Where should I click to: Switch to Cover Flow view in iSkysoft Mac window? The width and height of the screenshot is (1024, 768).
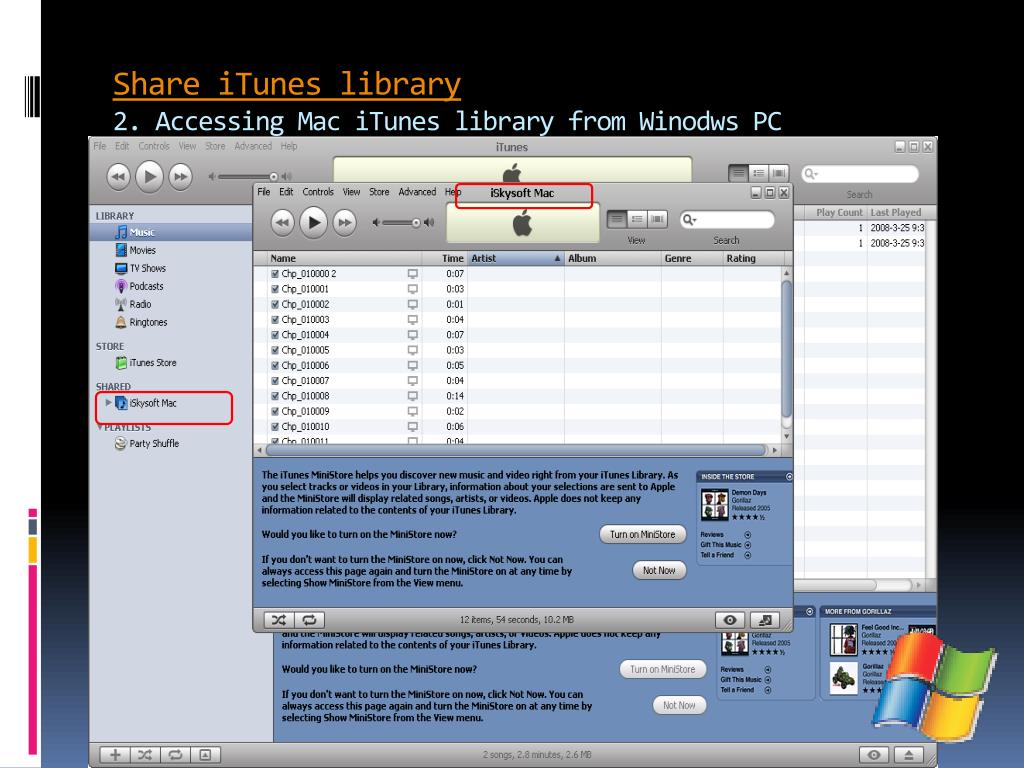(658, 219)
